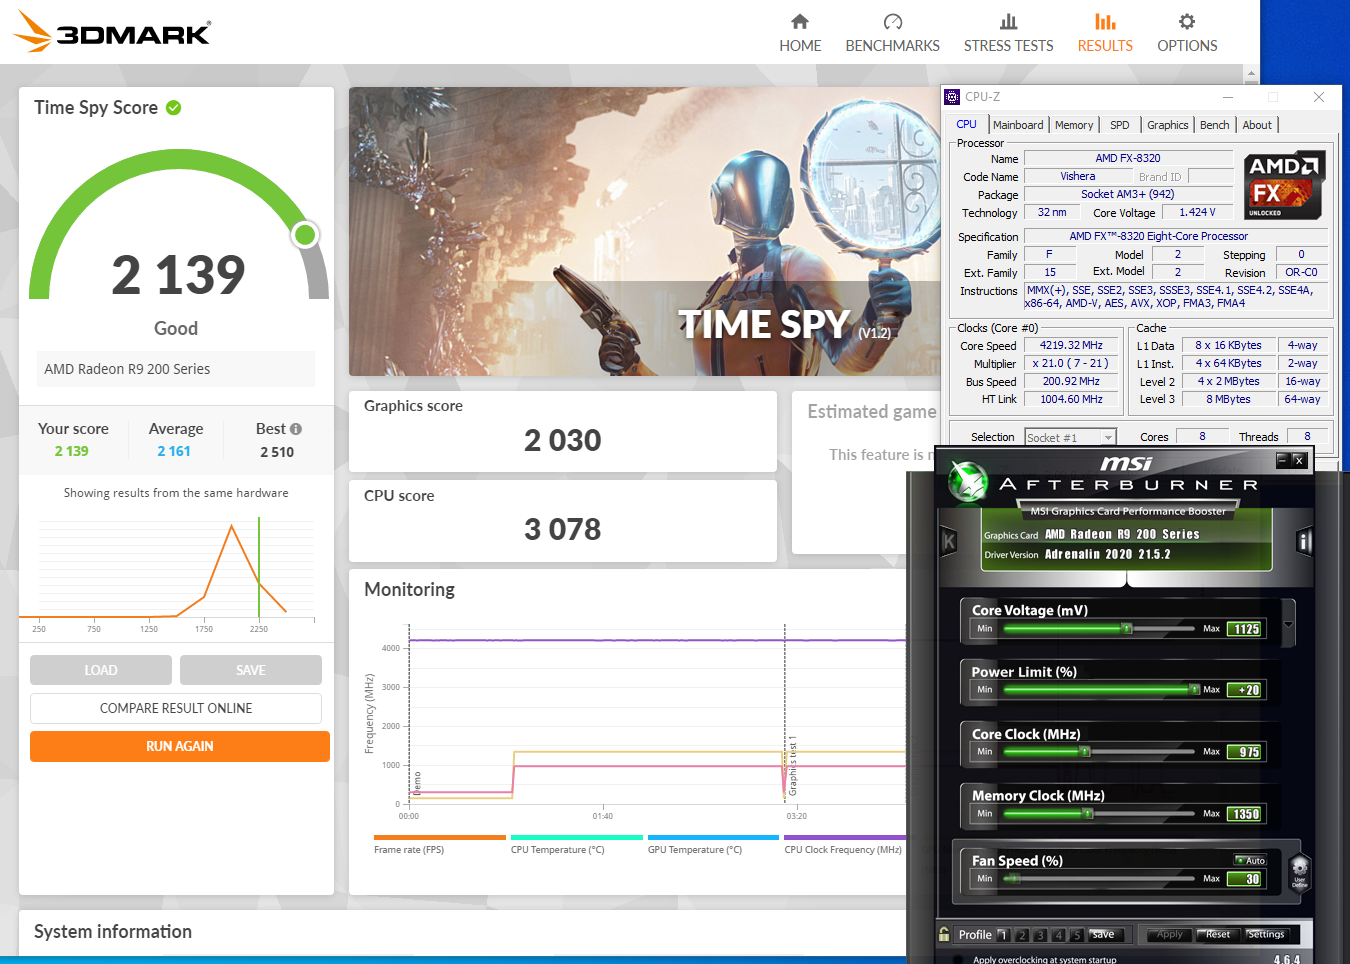The width and height of the screenshot is (1350, 964).
Task: Open Benchmarks section in 3DMark
Action: click(x=892, y=33)
